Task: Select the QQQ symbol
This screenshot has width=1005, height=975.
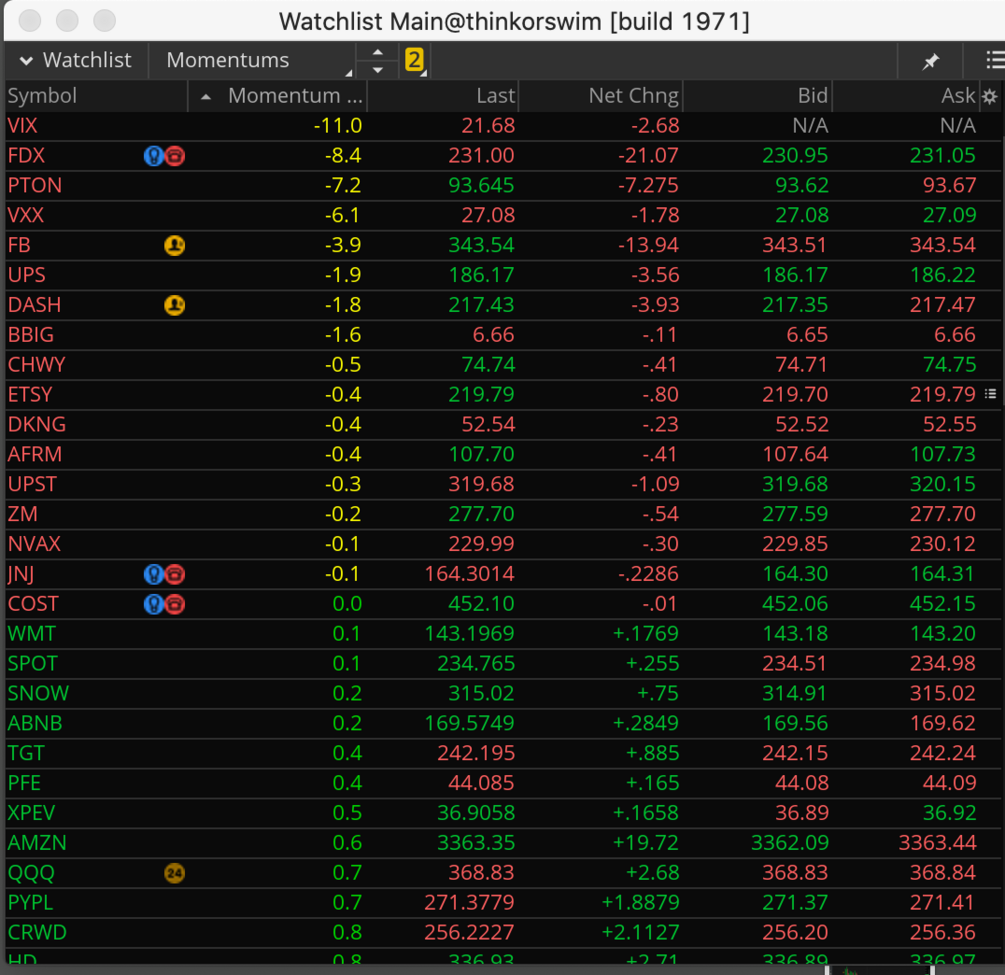Action: point(31,873)
